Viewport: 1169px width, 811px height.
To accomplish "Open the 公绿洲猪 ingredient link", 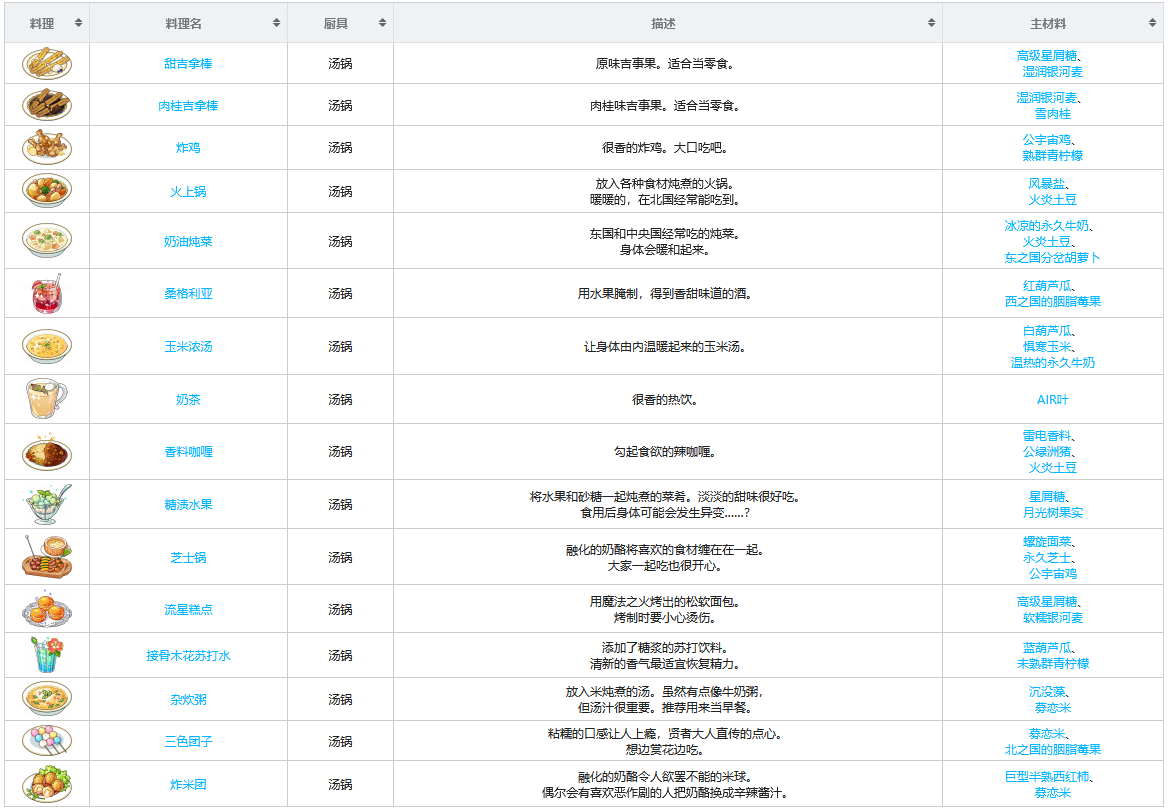I will pos(1046,451).
